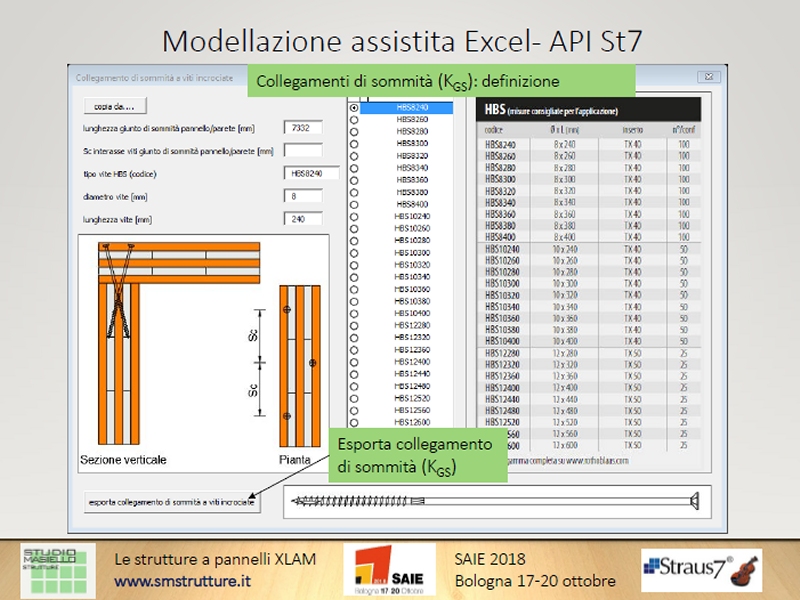Click 'esporta collegamento di sommità a viti incrociate'
This screenshot has width=800, height=600.
point(172,503)
